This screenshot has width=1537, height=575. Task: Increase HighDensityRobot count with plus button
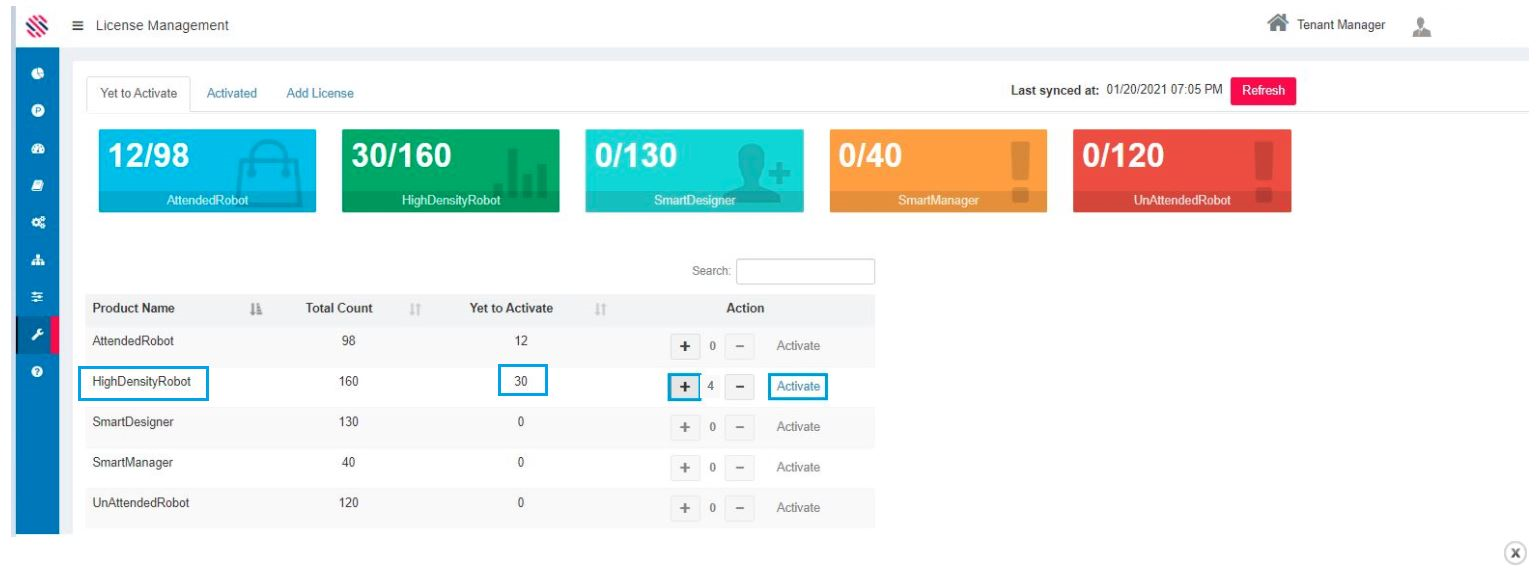tap(685, 387)
